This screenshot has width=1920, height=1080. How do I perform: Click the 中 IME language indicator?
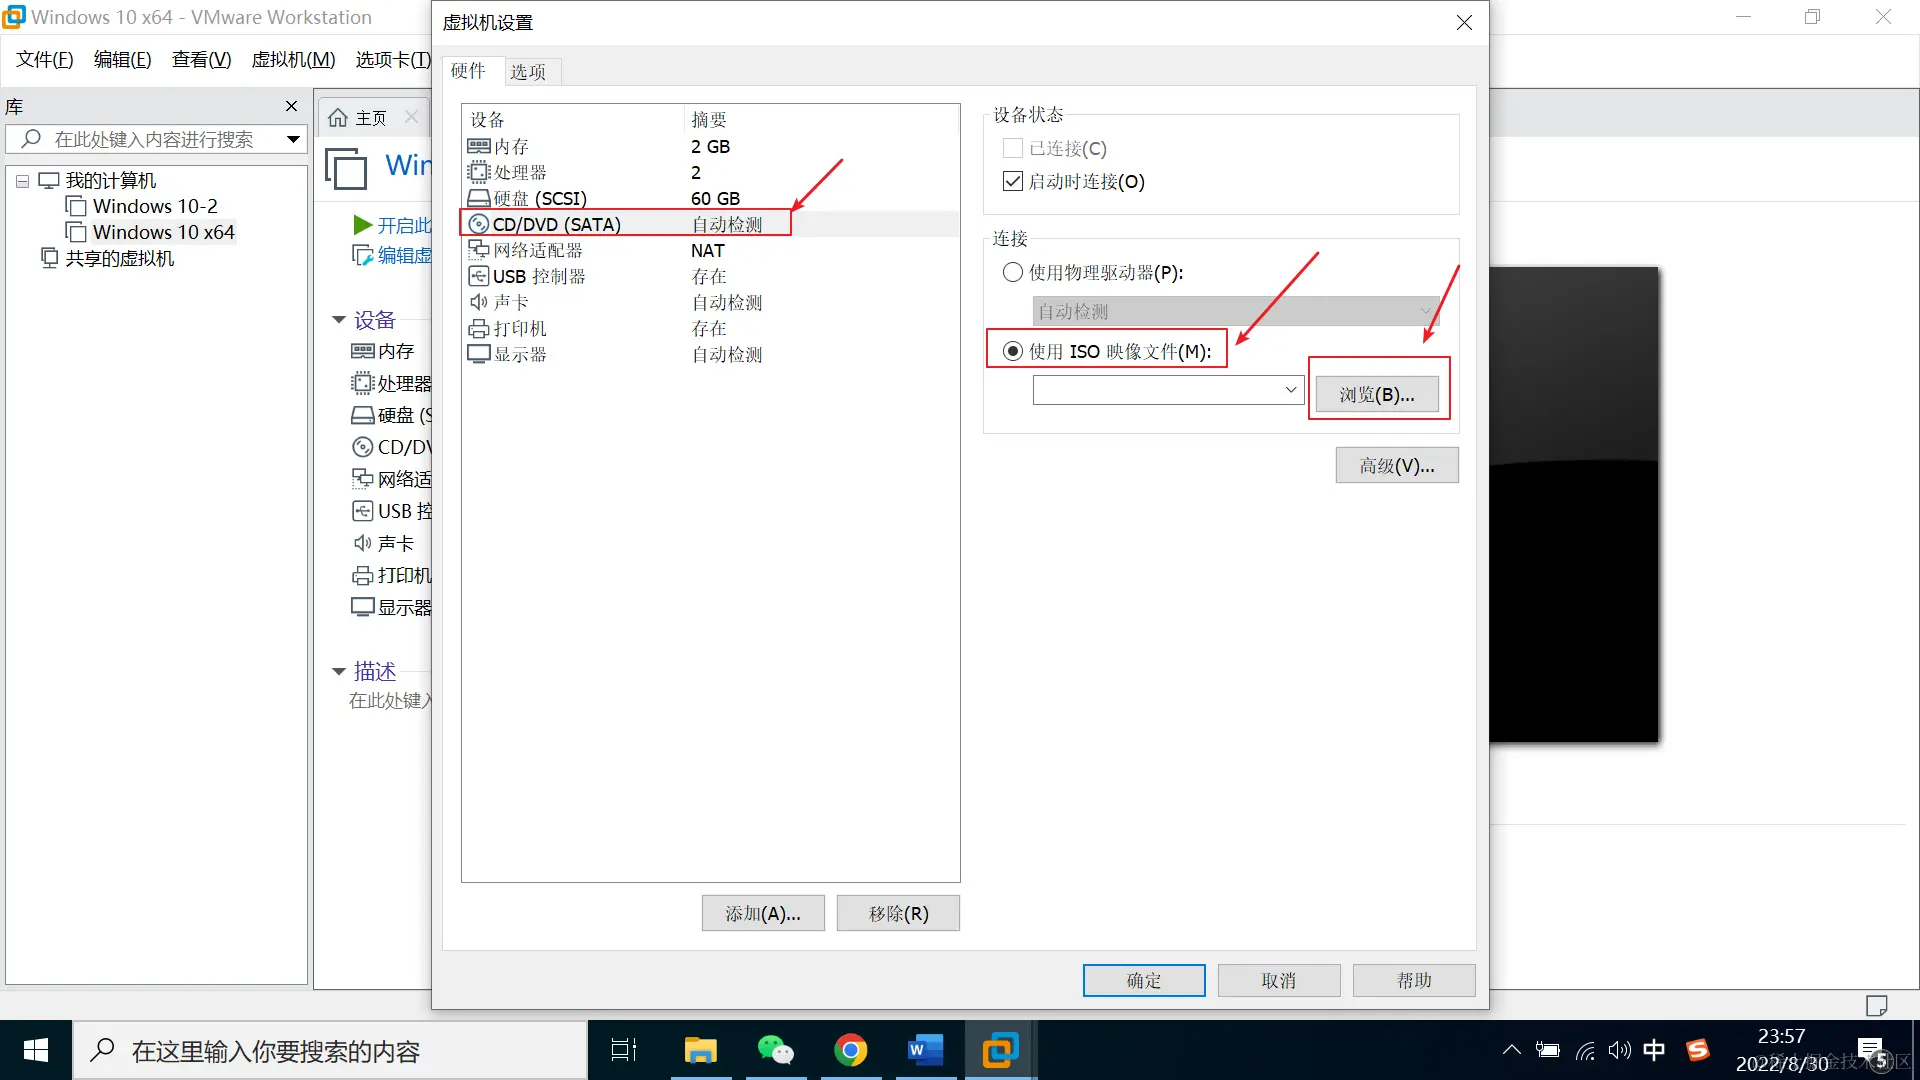pyautogui.click(x=1655, y=1050)
